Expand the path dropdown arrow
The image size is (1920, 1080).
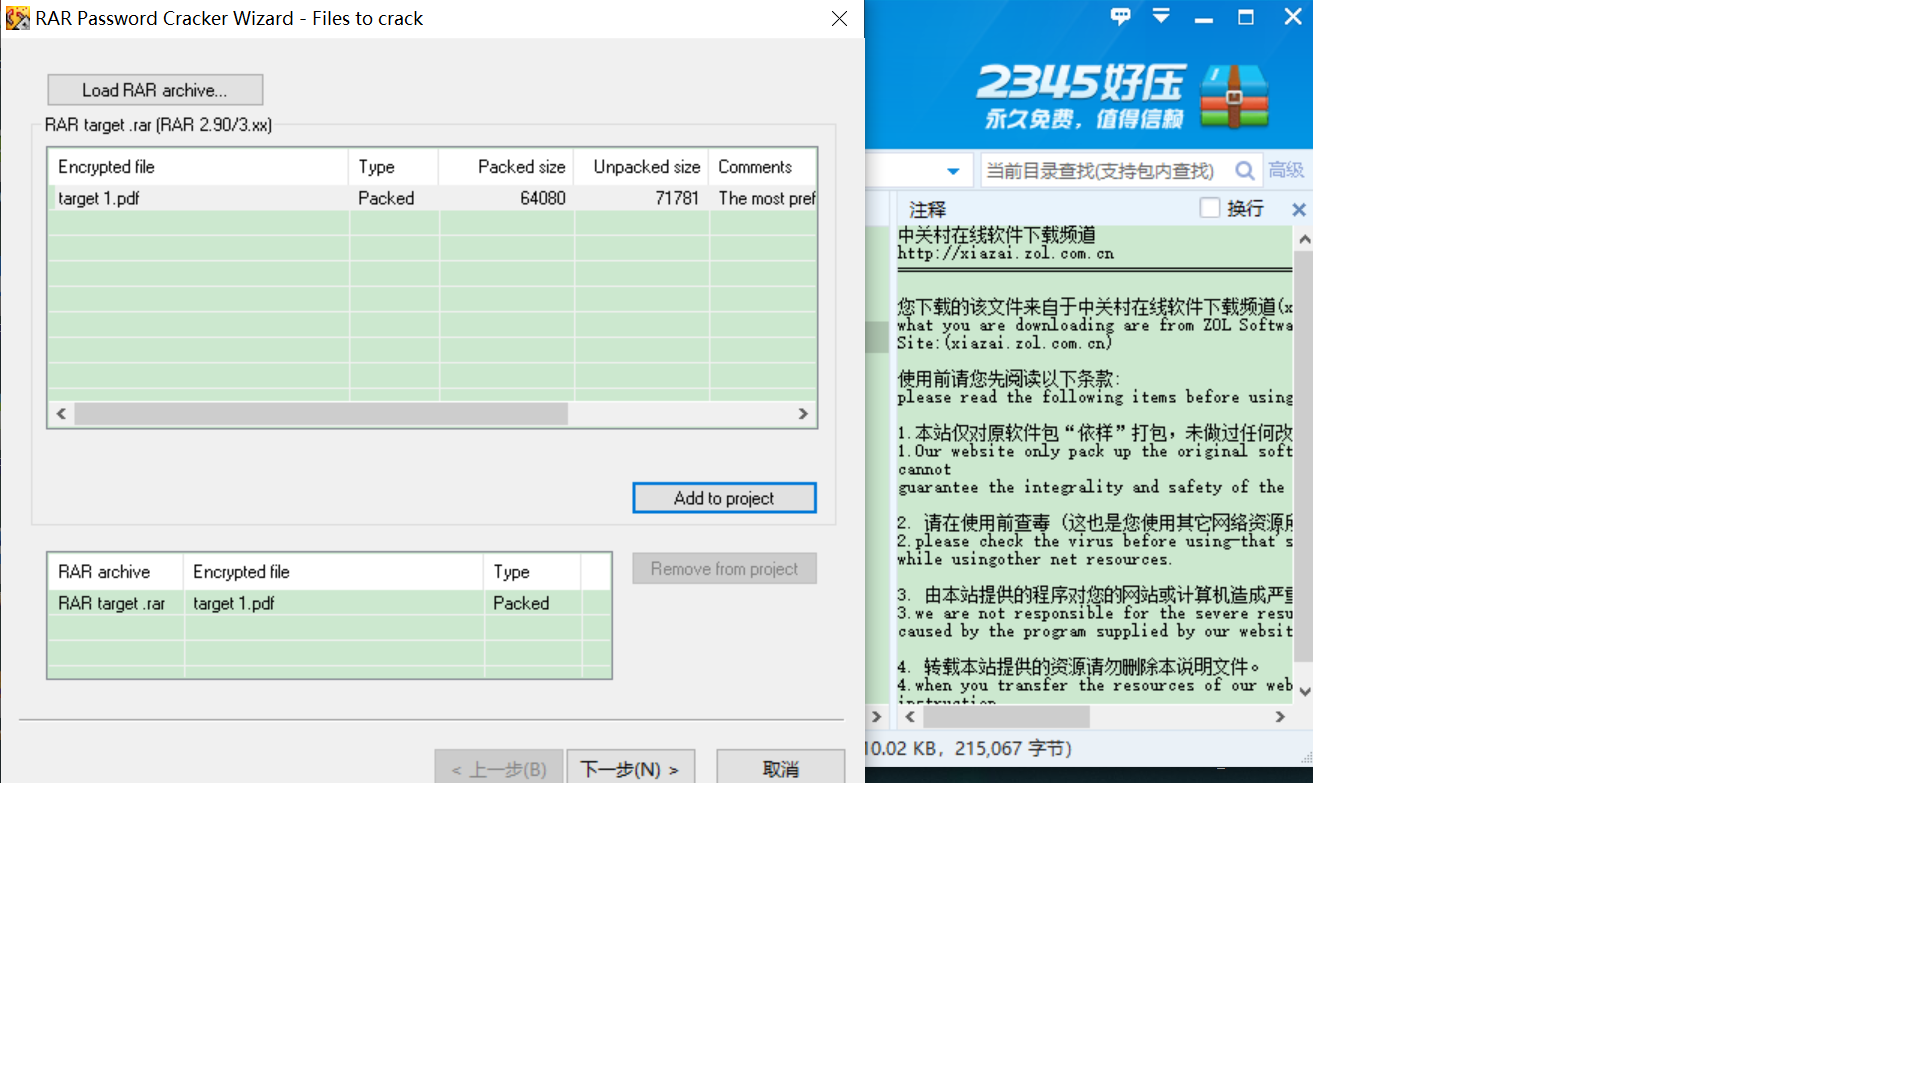[x=953, y=171]
